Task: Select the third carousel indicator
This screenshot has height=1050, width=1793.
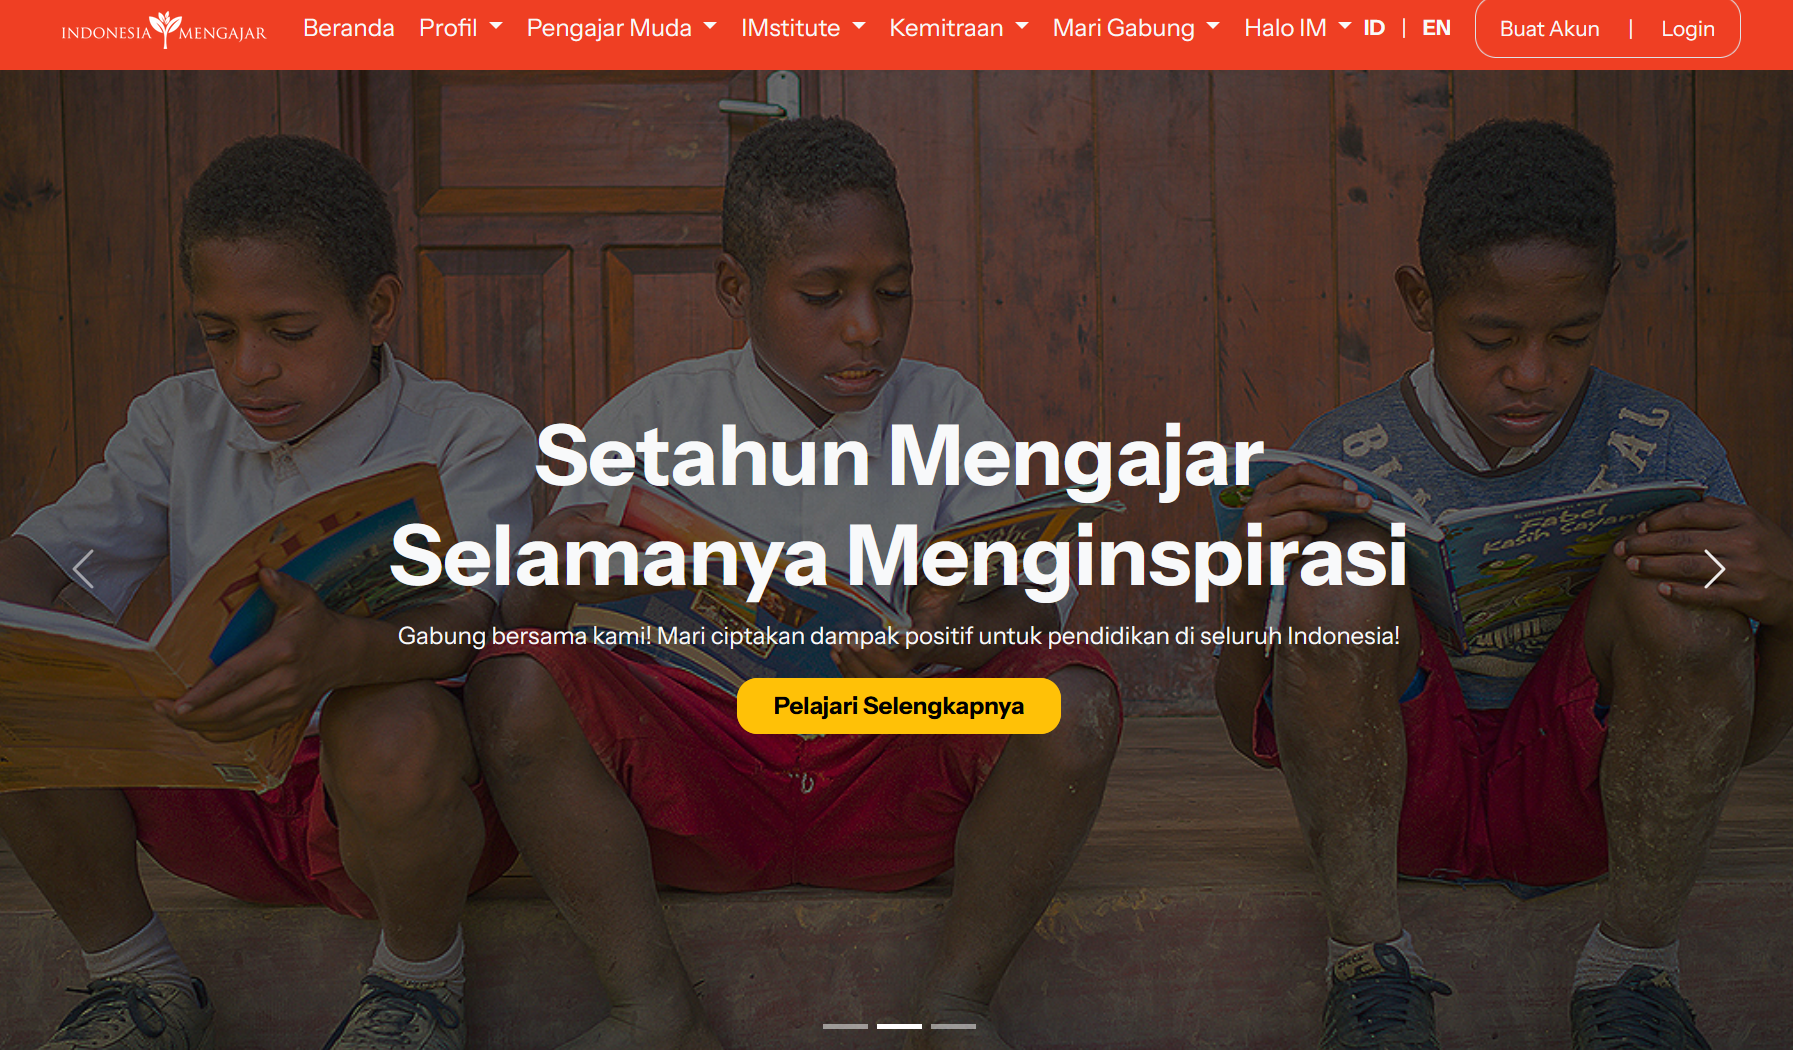Action: (953, 1026)
